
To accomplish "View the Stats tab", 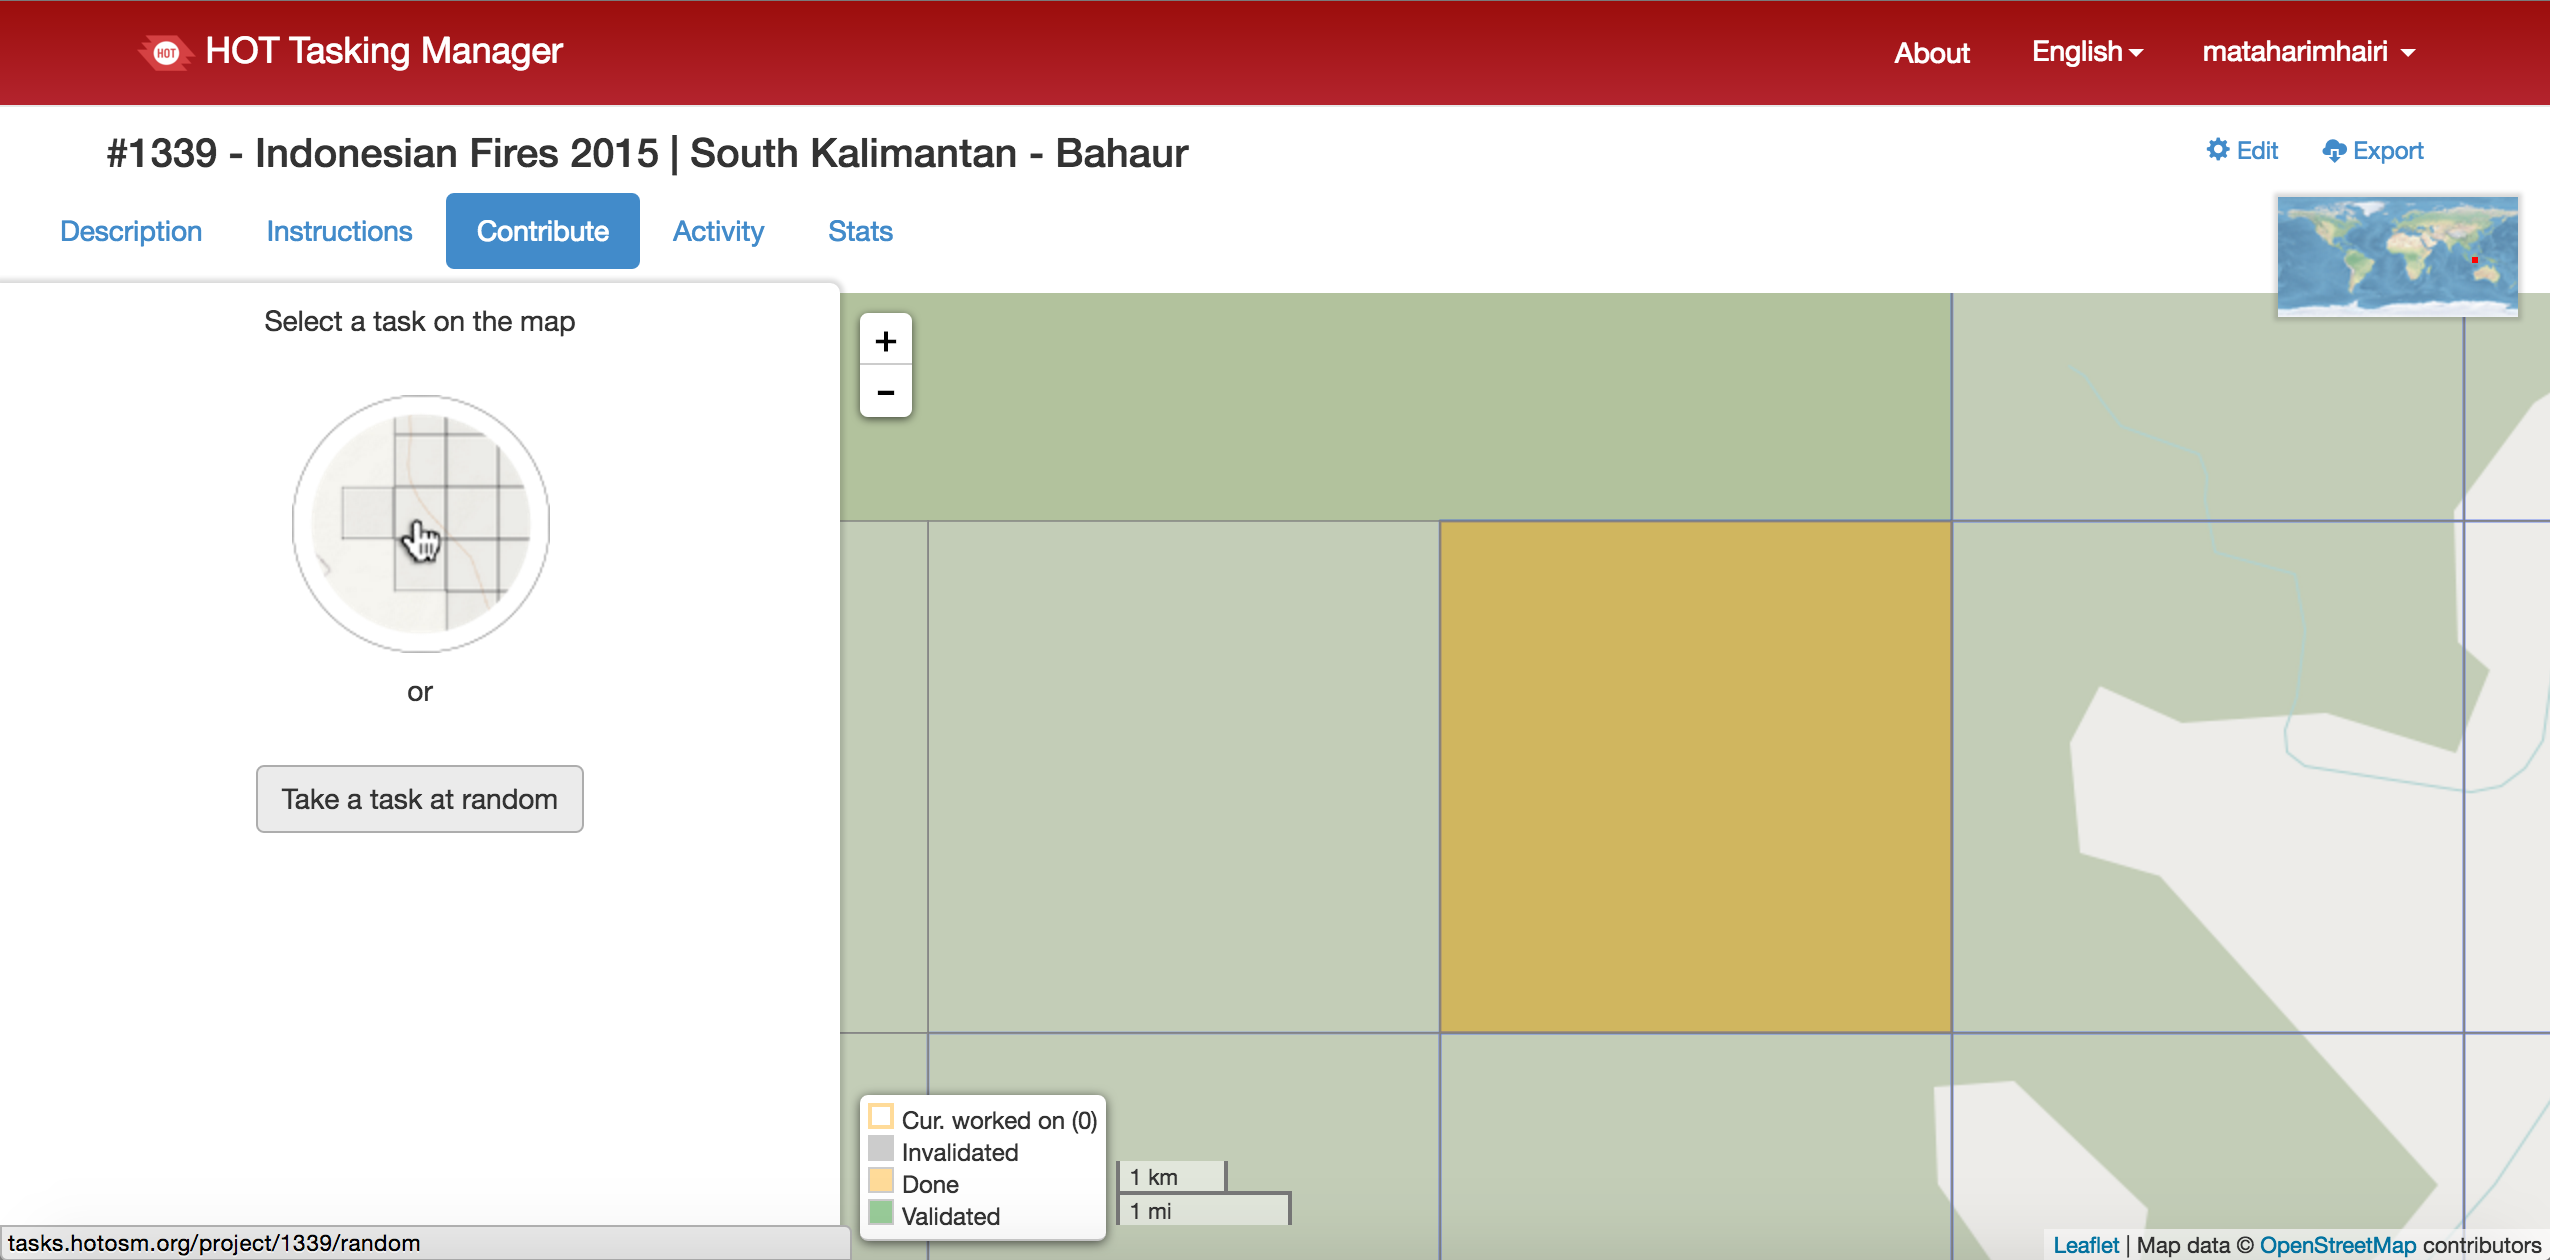I will pyautogui.click(x=859, y=231).
